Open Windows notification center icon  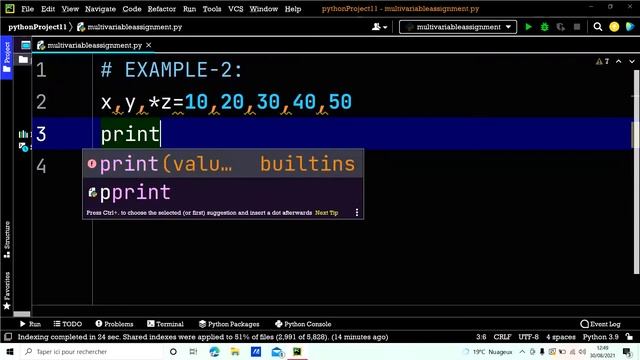pos(627,351)
